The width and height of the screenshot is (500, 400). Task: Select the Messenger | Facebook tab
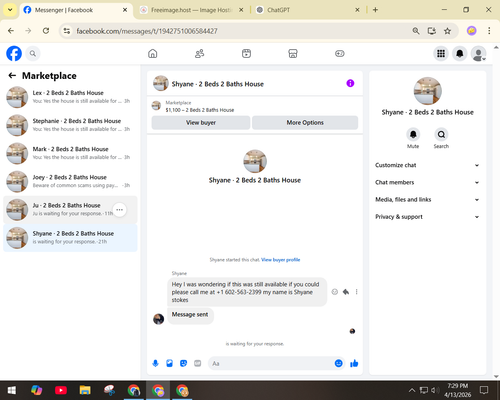75,10
